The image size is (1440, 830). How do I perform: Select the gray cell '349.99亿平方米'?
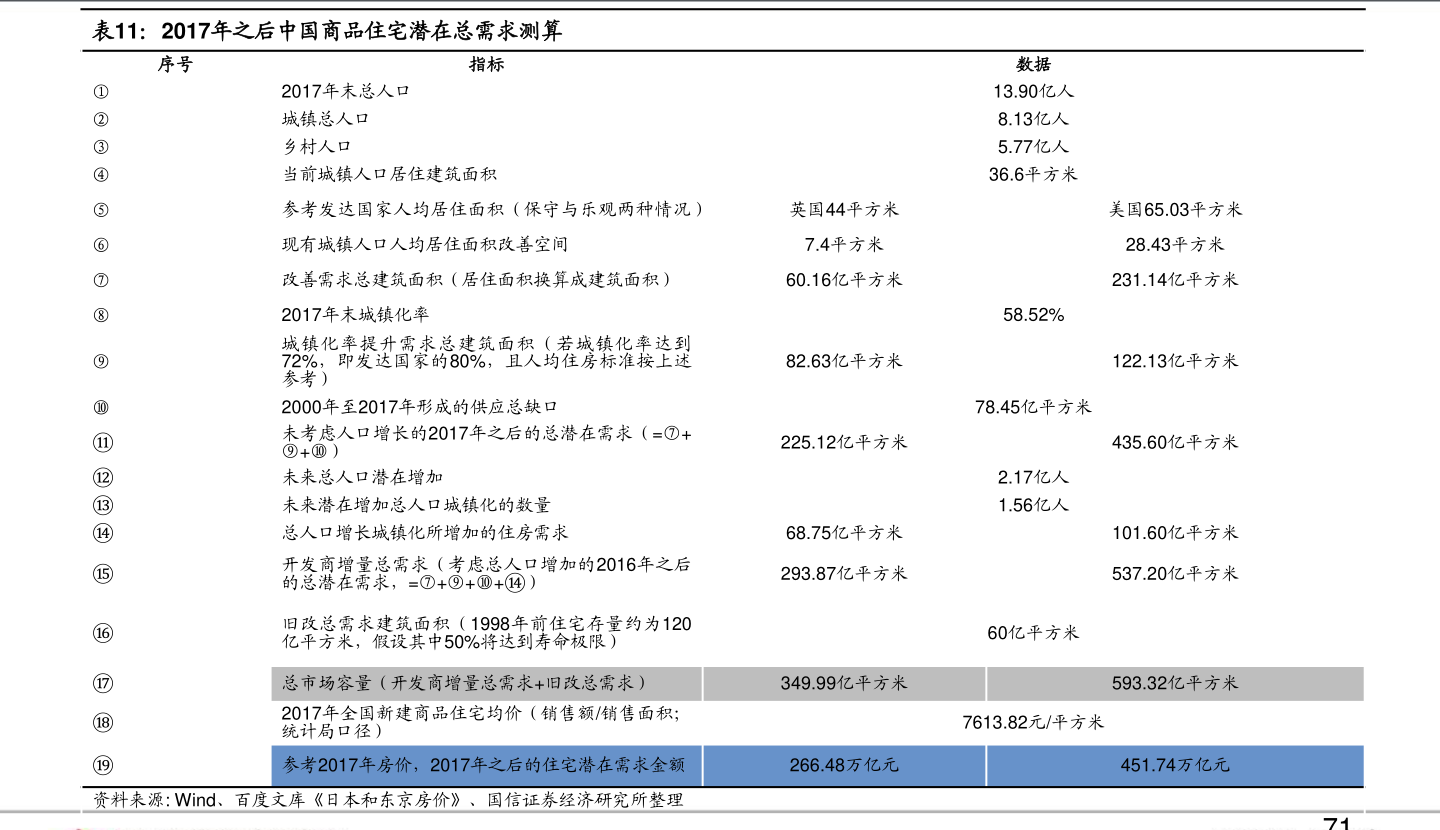tap(844, 683)
